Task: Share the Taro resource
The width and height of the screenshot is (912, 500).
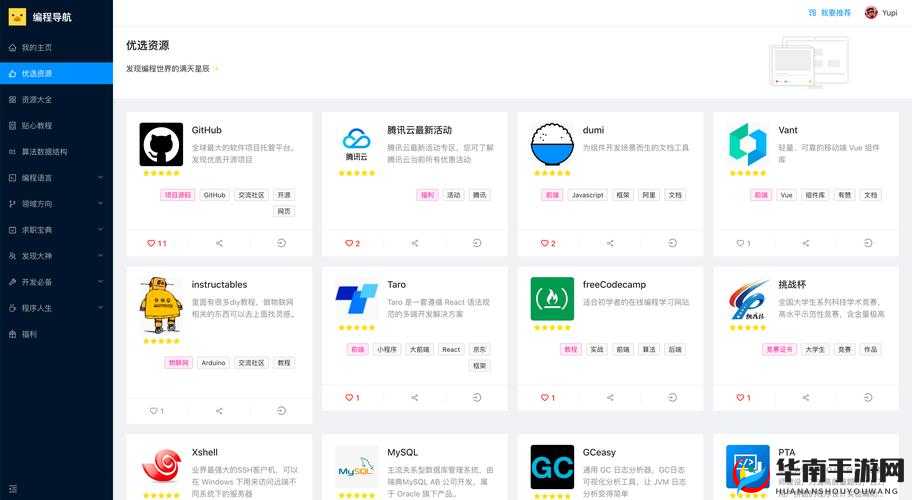Action: coord(415,398)
